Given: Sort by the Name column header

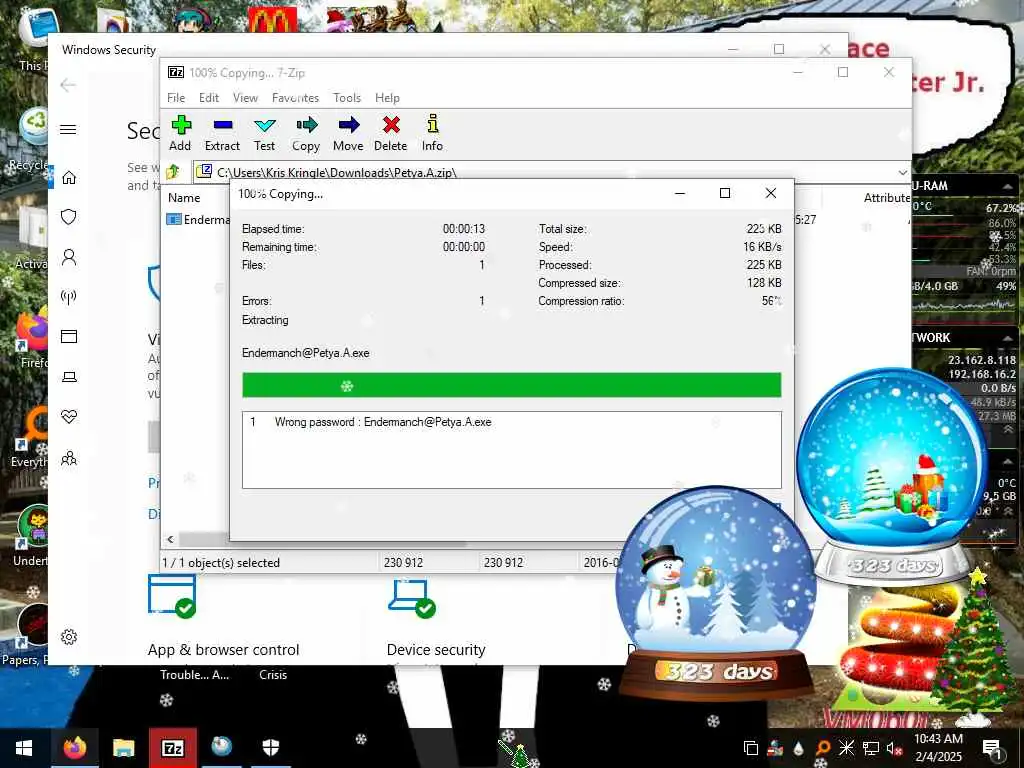Looking at the screenshot, I should 184,198.
